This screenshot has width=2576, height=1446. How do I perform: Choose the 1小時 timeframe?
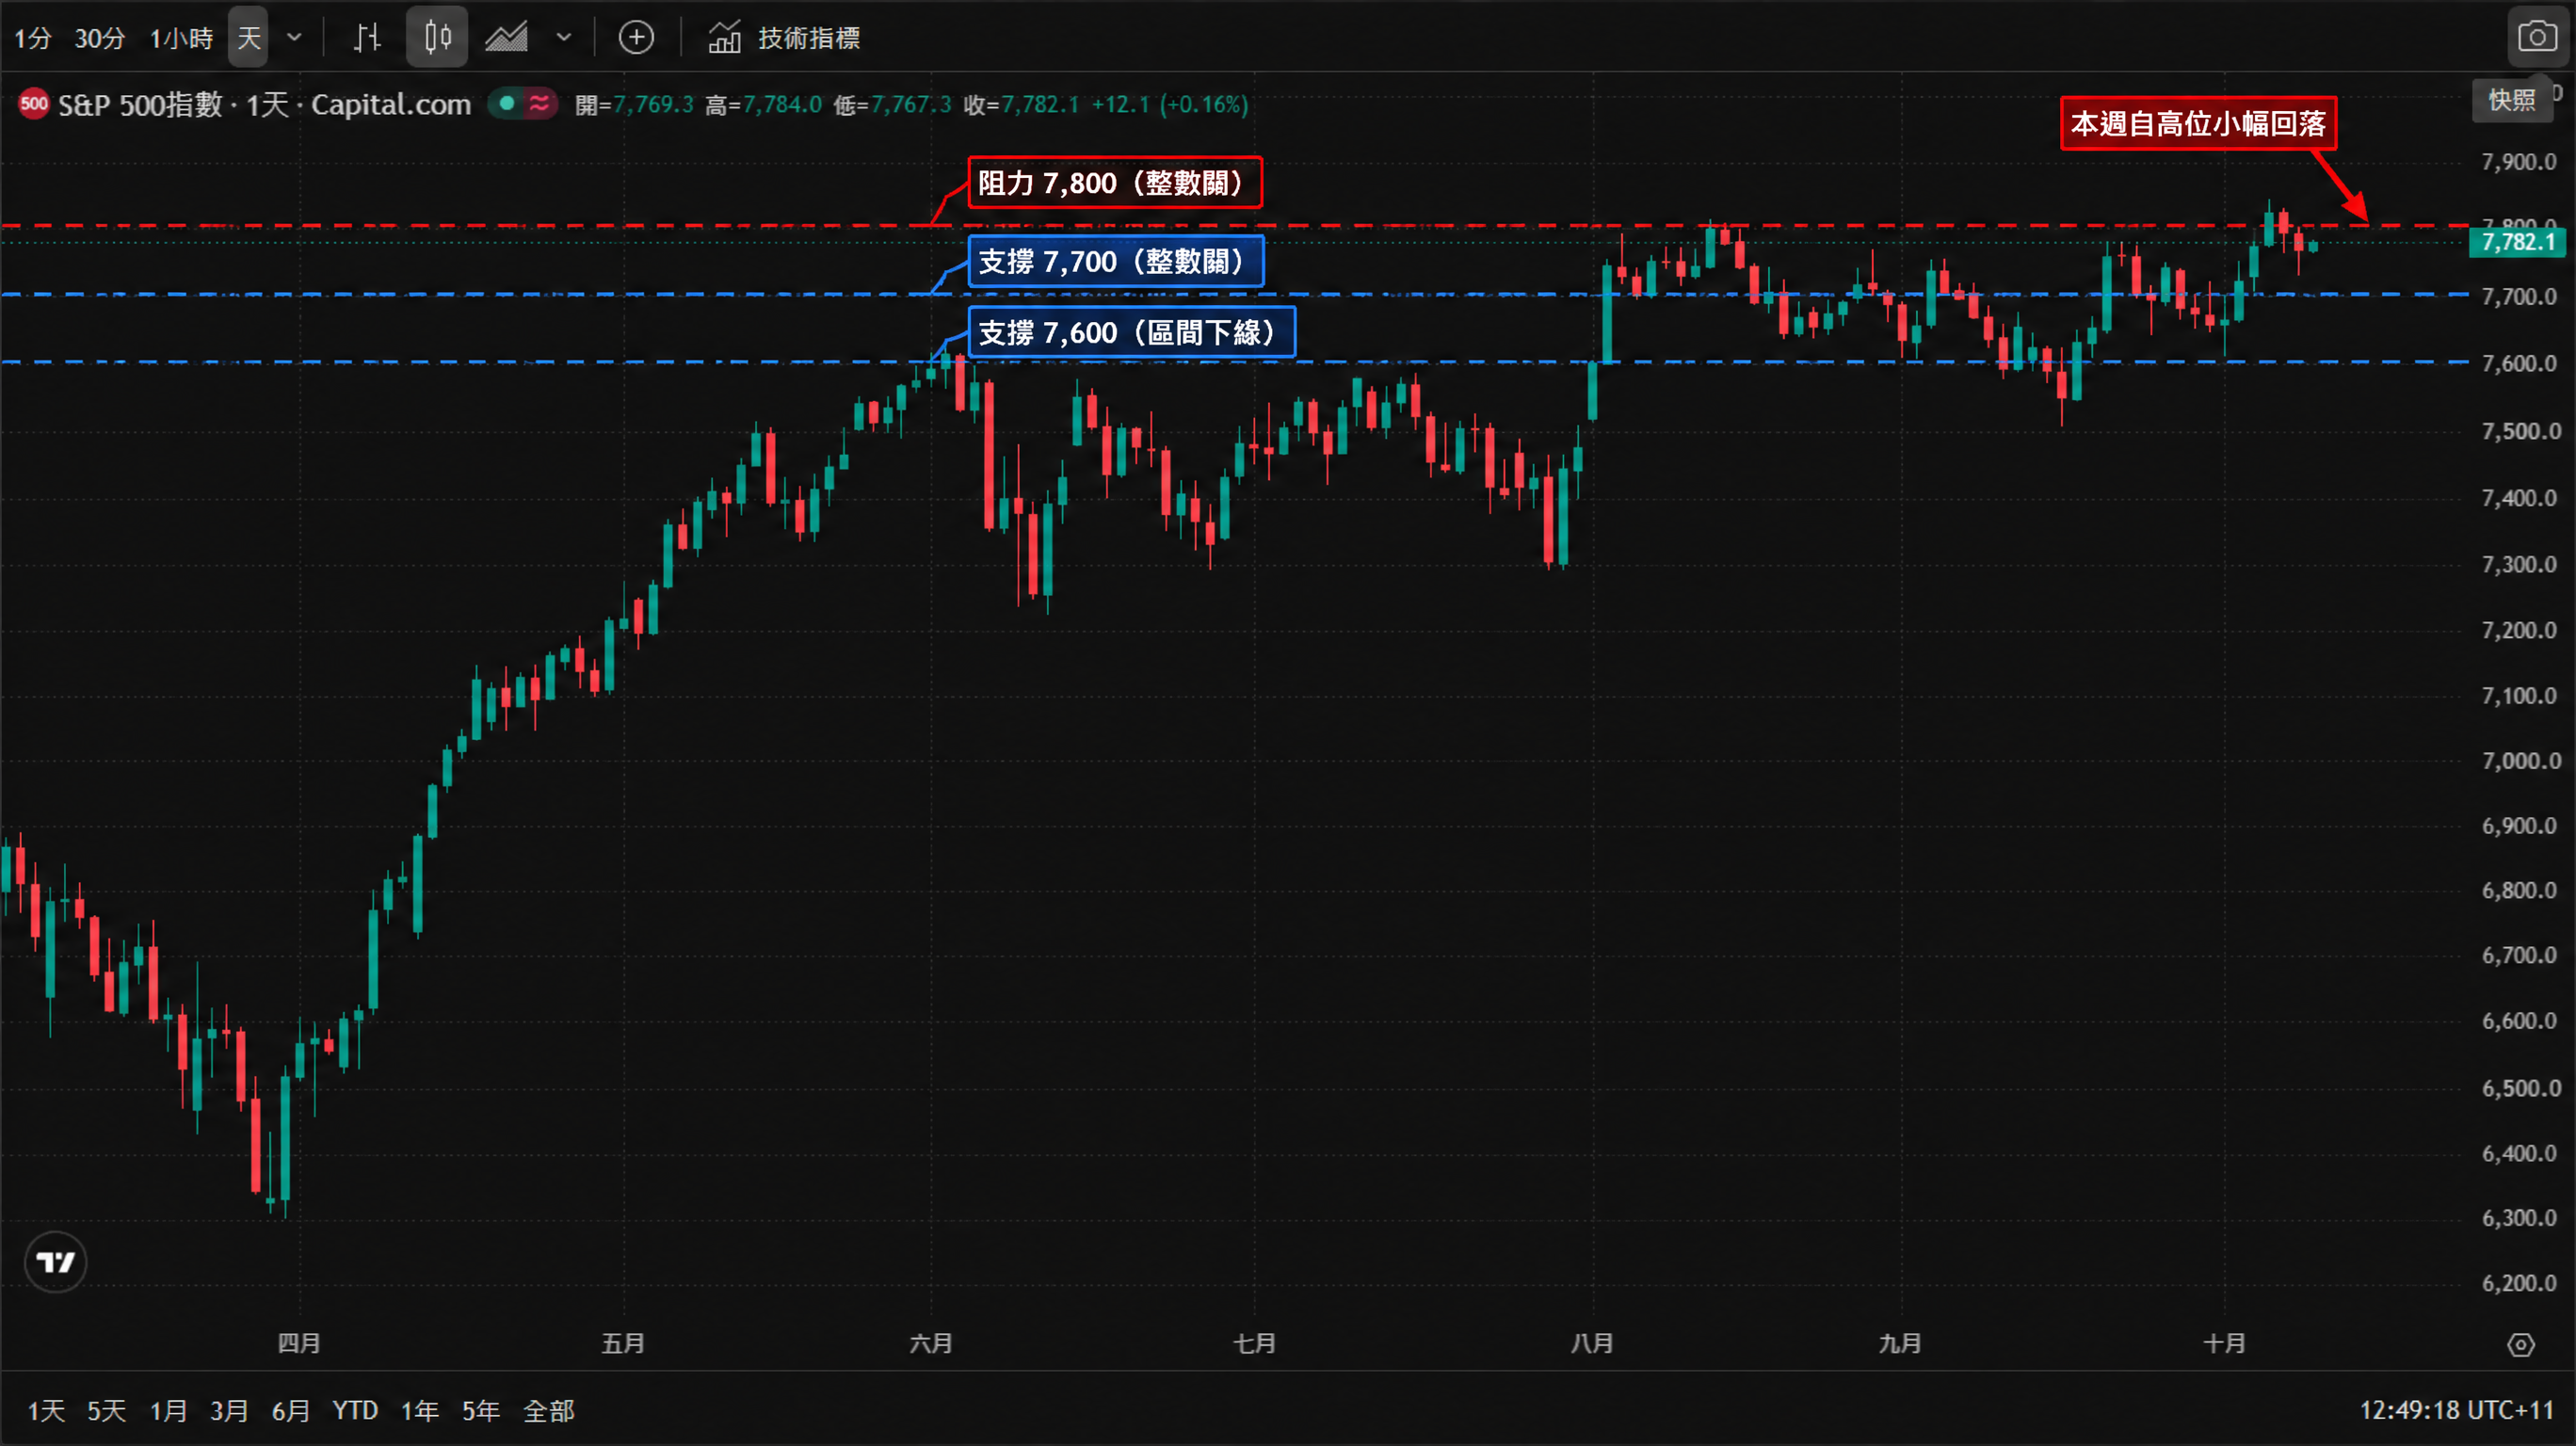pyautogui.click(x=181, y=38)
